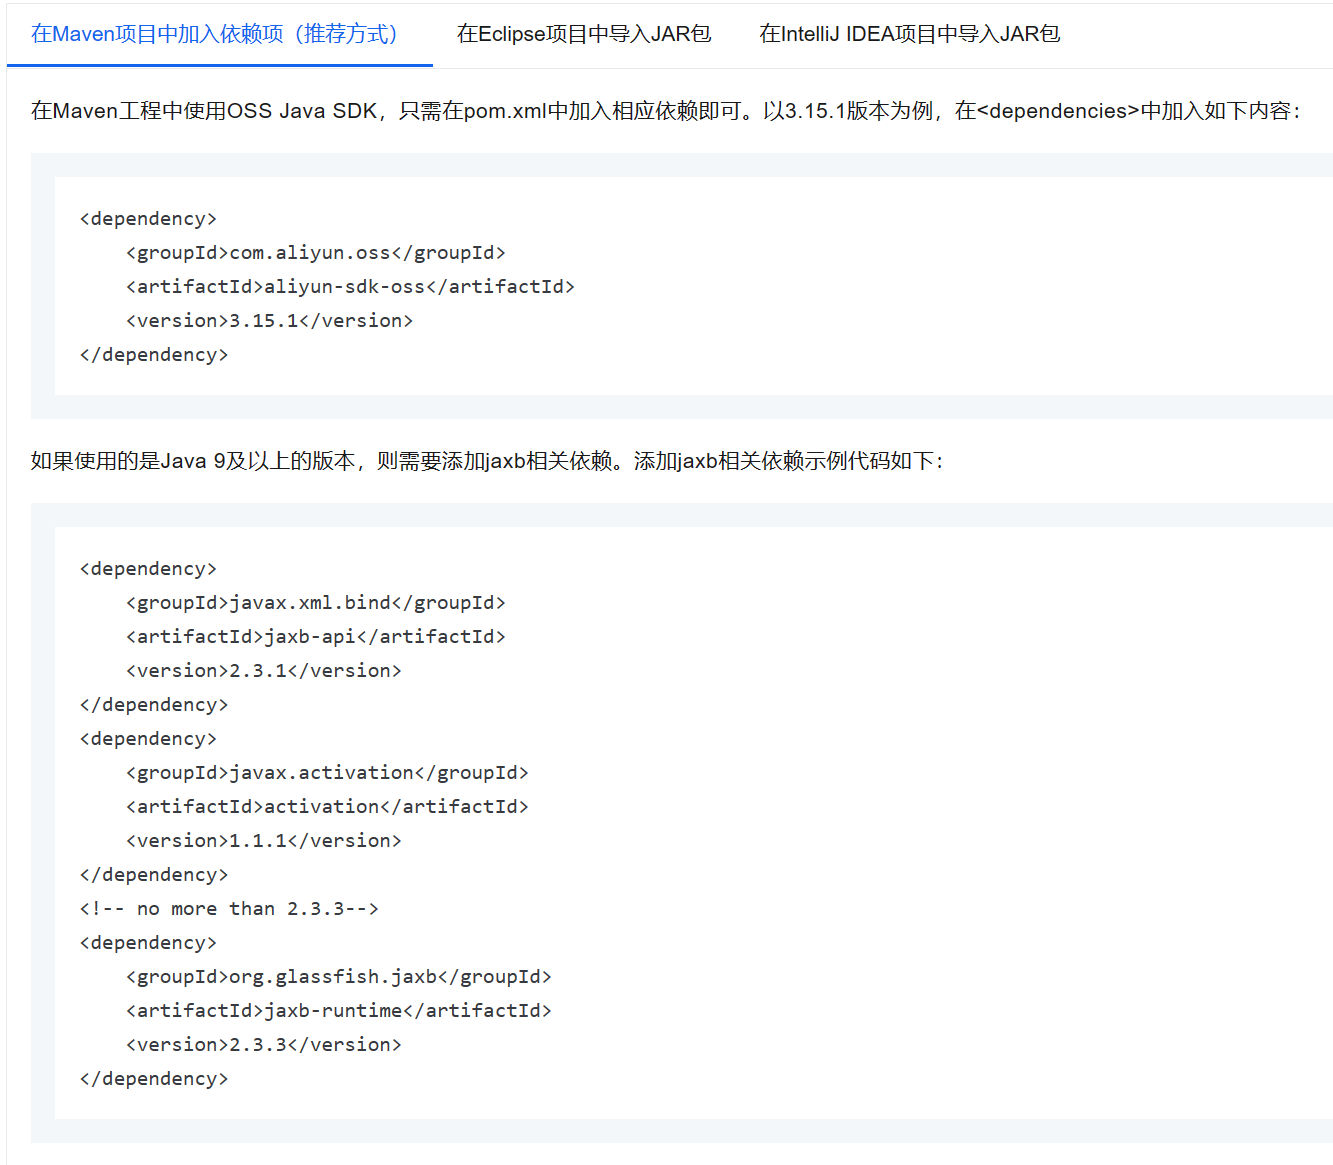The width and height of the screenshot is (1333, 1165).
Task: Click the activation artifactId code line
Action: (327, 807)
